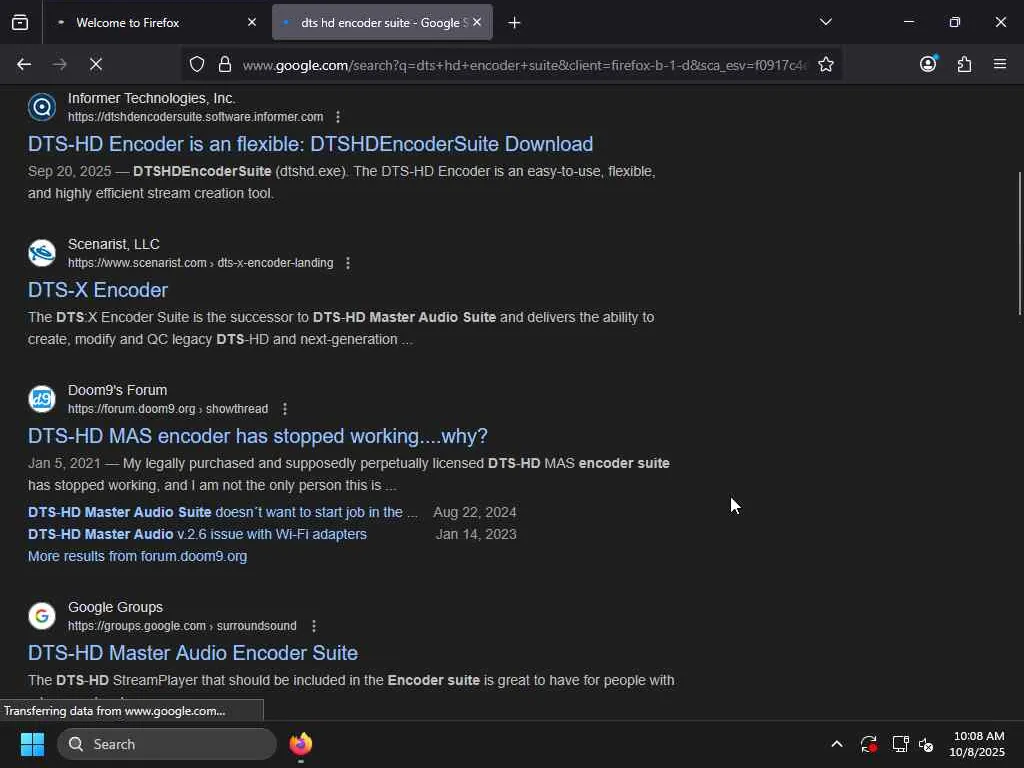Open a new tab with plus button
This screenshot has width=1024, height=768.
[x=515, y=23]
